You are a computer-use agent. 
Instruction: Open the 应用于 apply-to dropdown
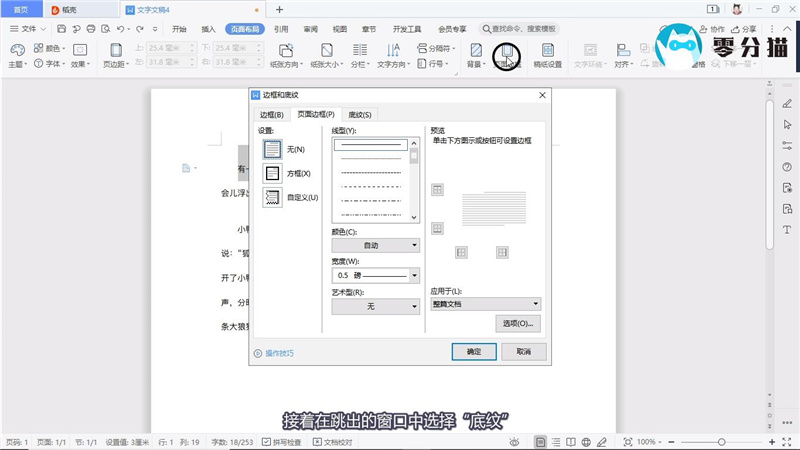[485, 303]
